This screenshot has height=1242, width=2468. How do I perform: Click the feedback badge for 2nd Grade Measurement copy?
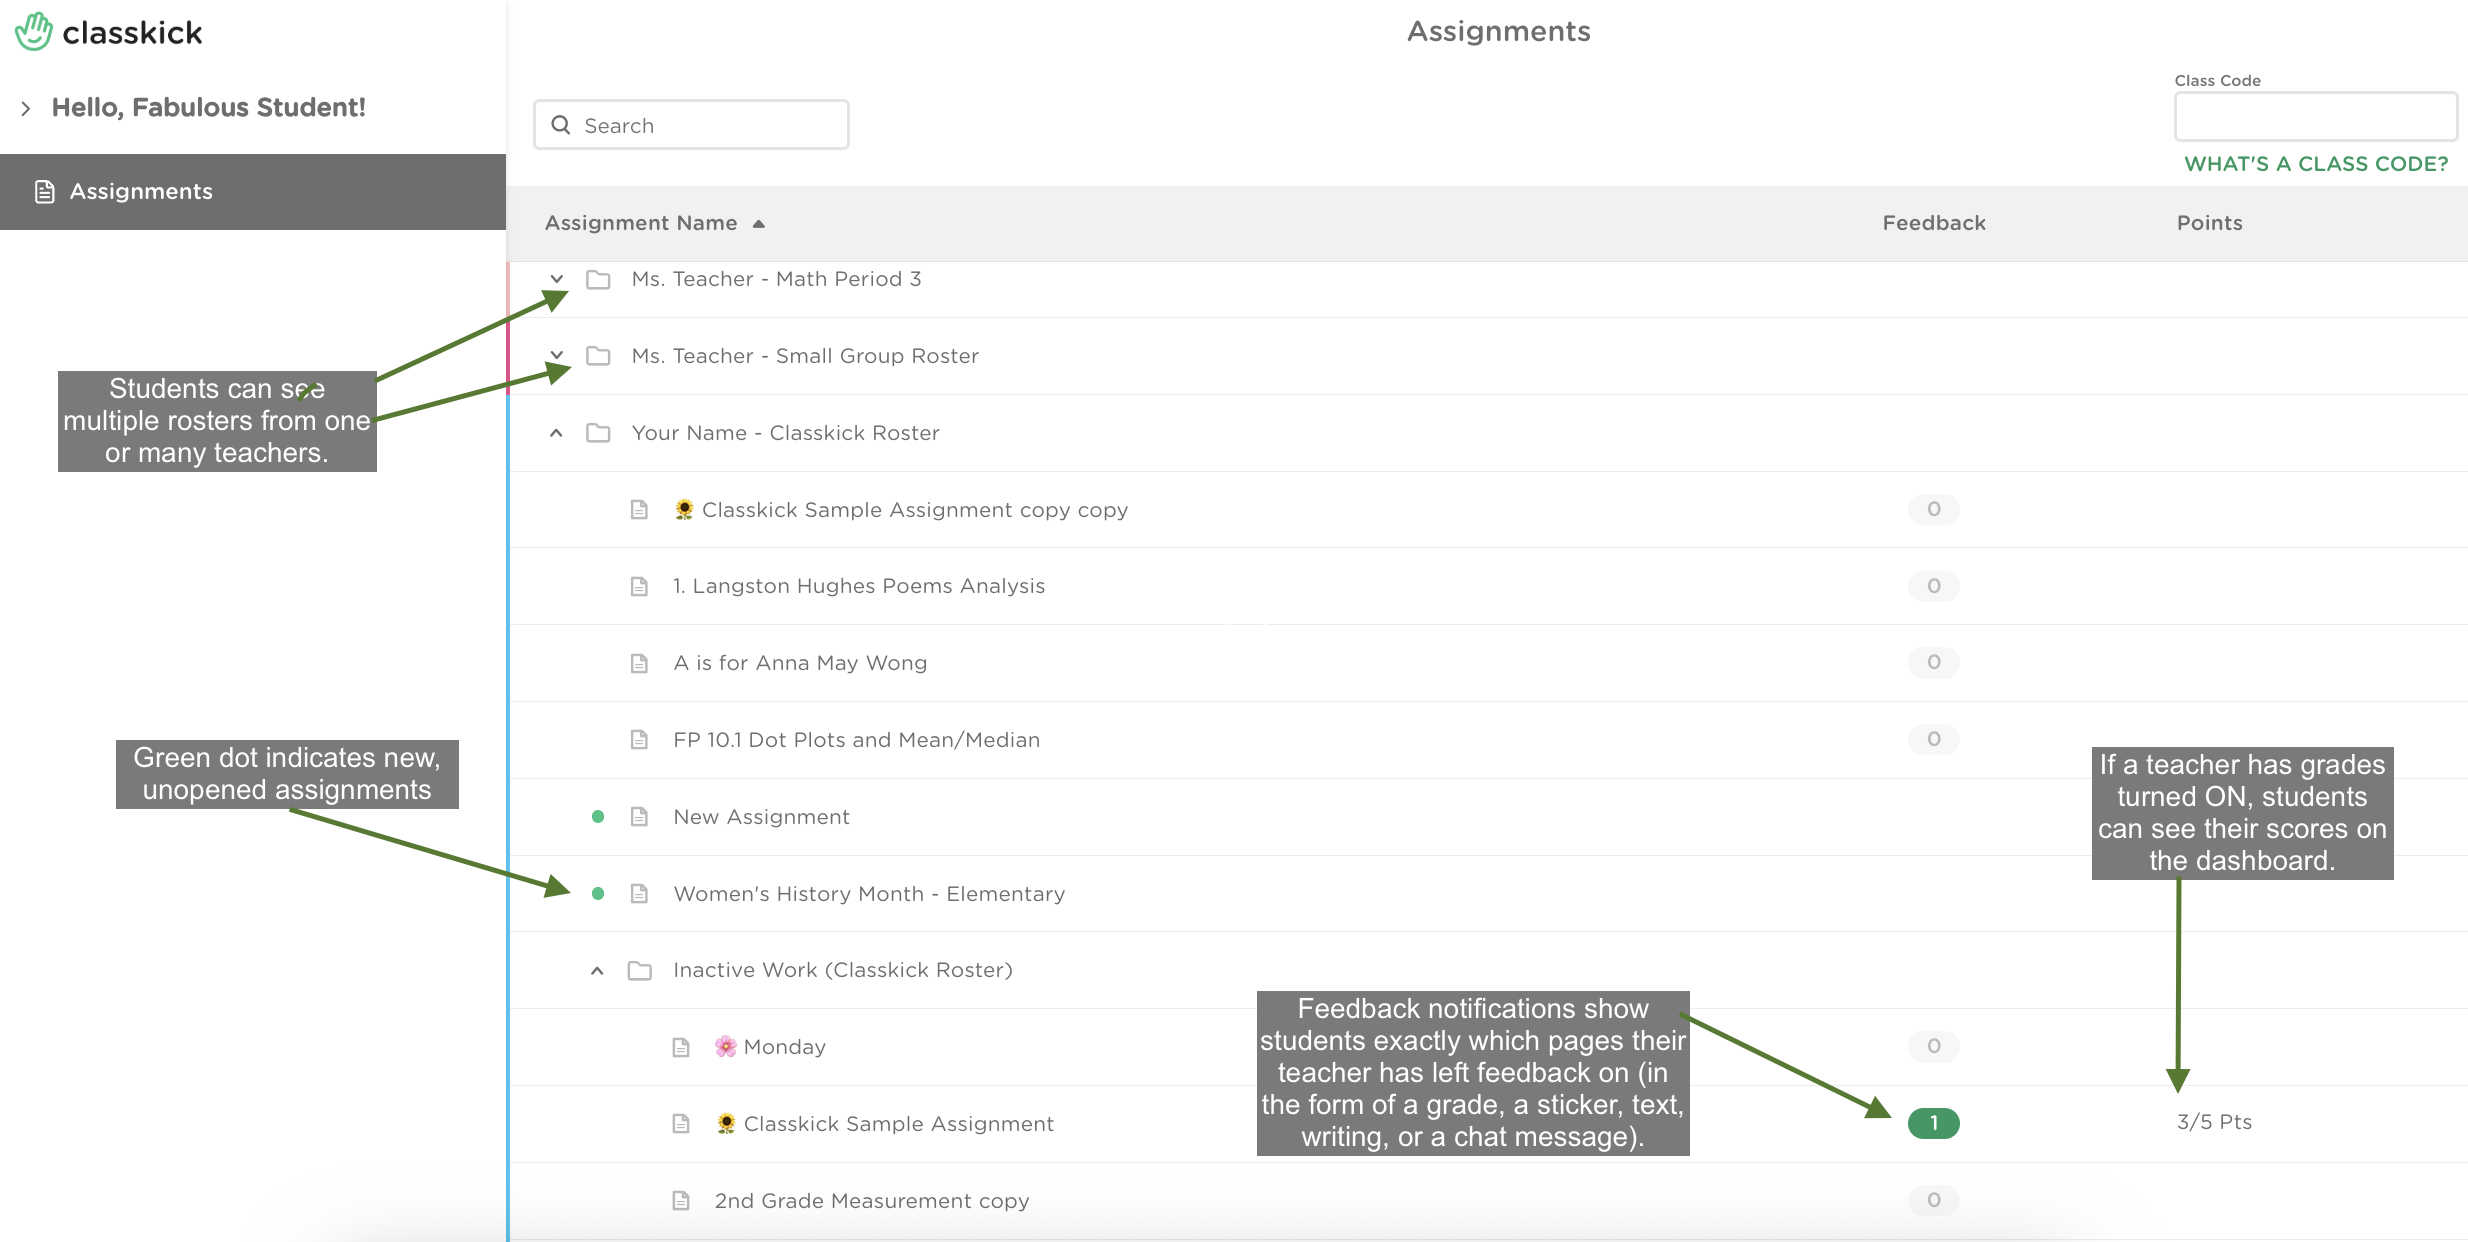(x=1933, y=1200)
